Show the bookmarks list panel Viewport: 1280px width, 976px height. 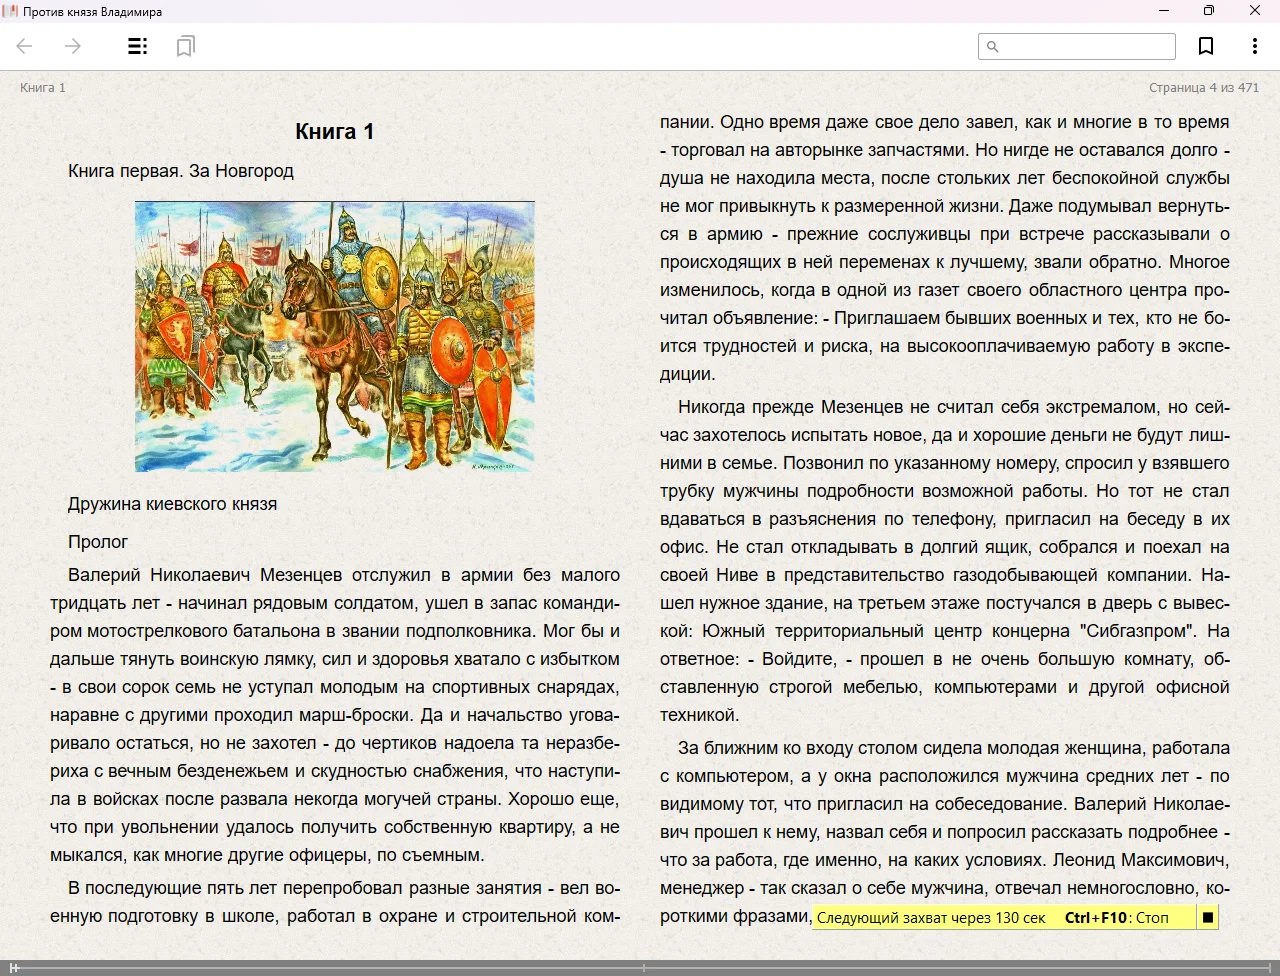click(185, 46)
